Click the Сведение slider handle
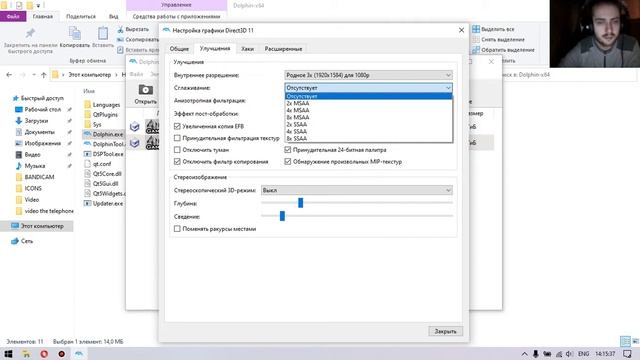The width and height of the screenshot is (640, 360). [x=282, y=216]
